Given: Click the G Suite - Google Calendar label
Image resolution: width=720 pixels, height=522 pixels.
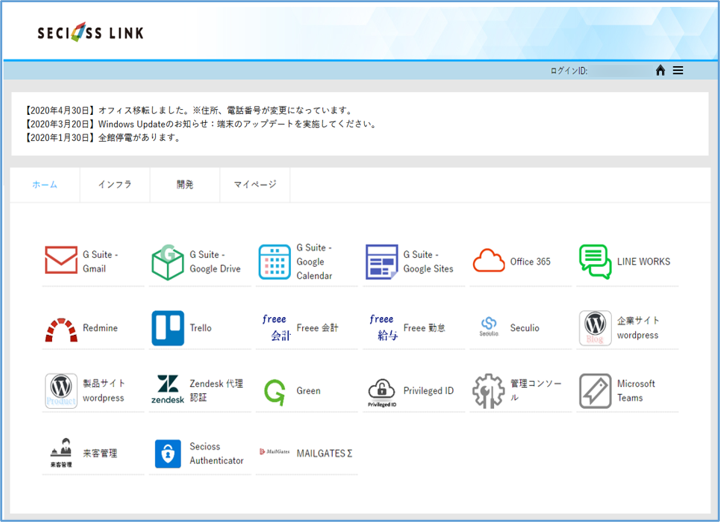Looking at the screenshot, I should point(314,261).
